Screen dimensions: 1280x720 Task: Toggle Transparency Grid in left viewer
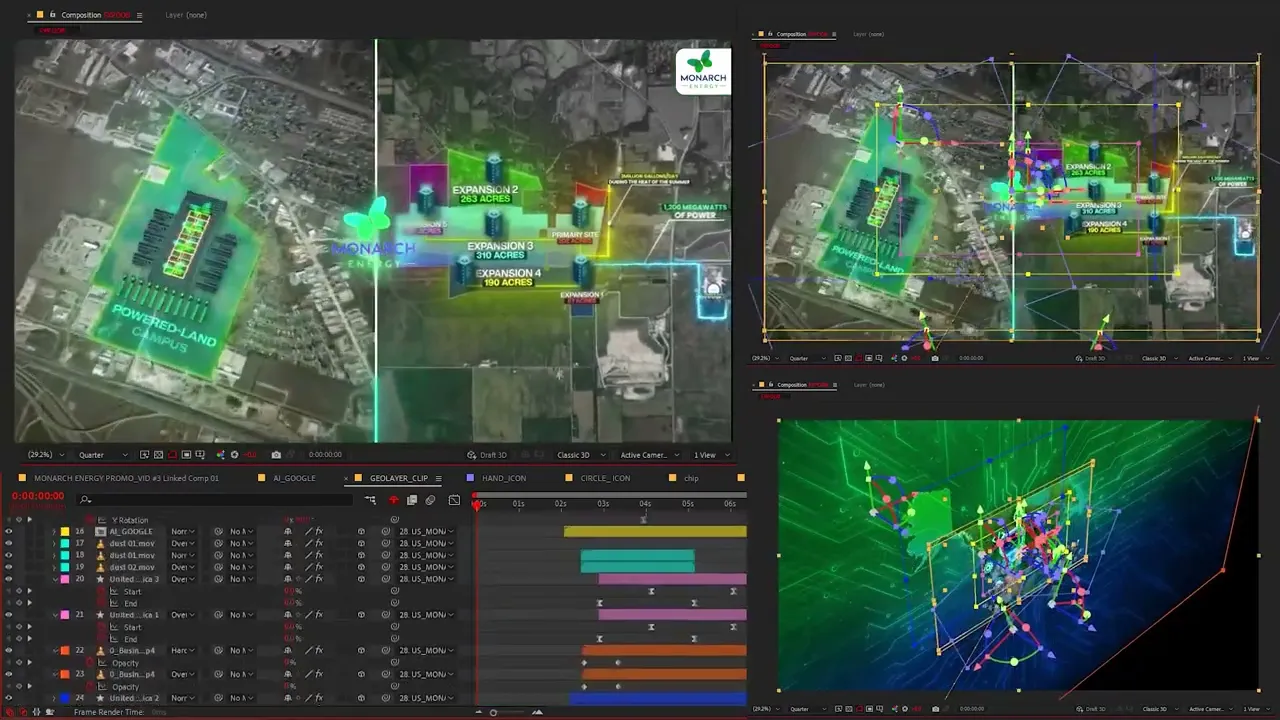[x=158, y=455]
